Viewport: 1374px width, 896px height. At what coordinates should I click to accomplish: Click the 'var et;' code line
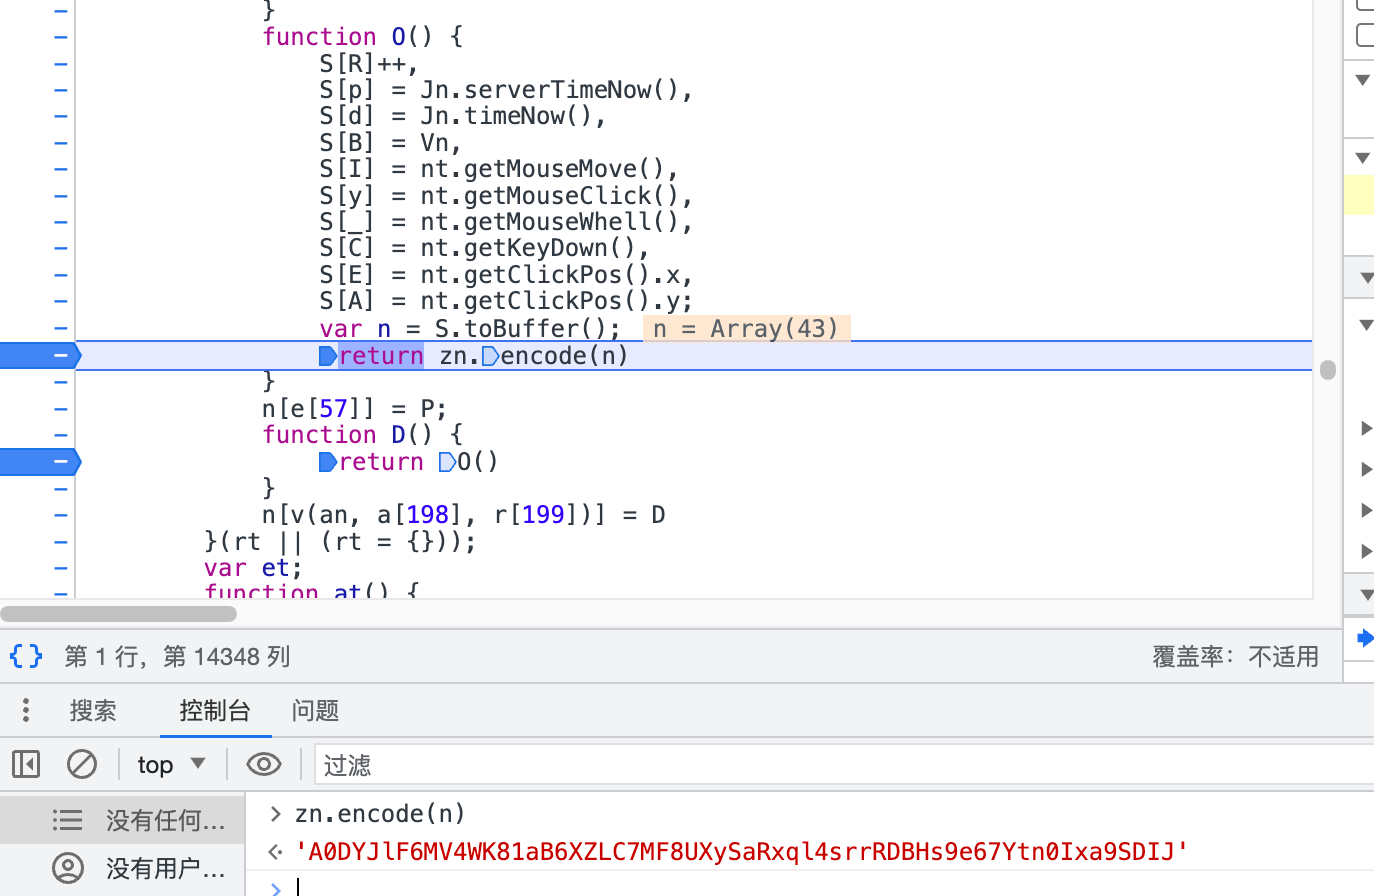[253, 567]
